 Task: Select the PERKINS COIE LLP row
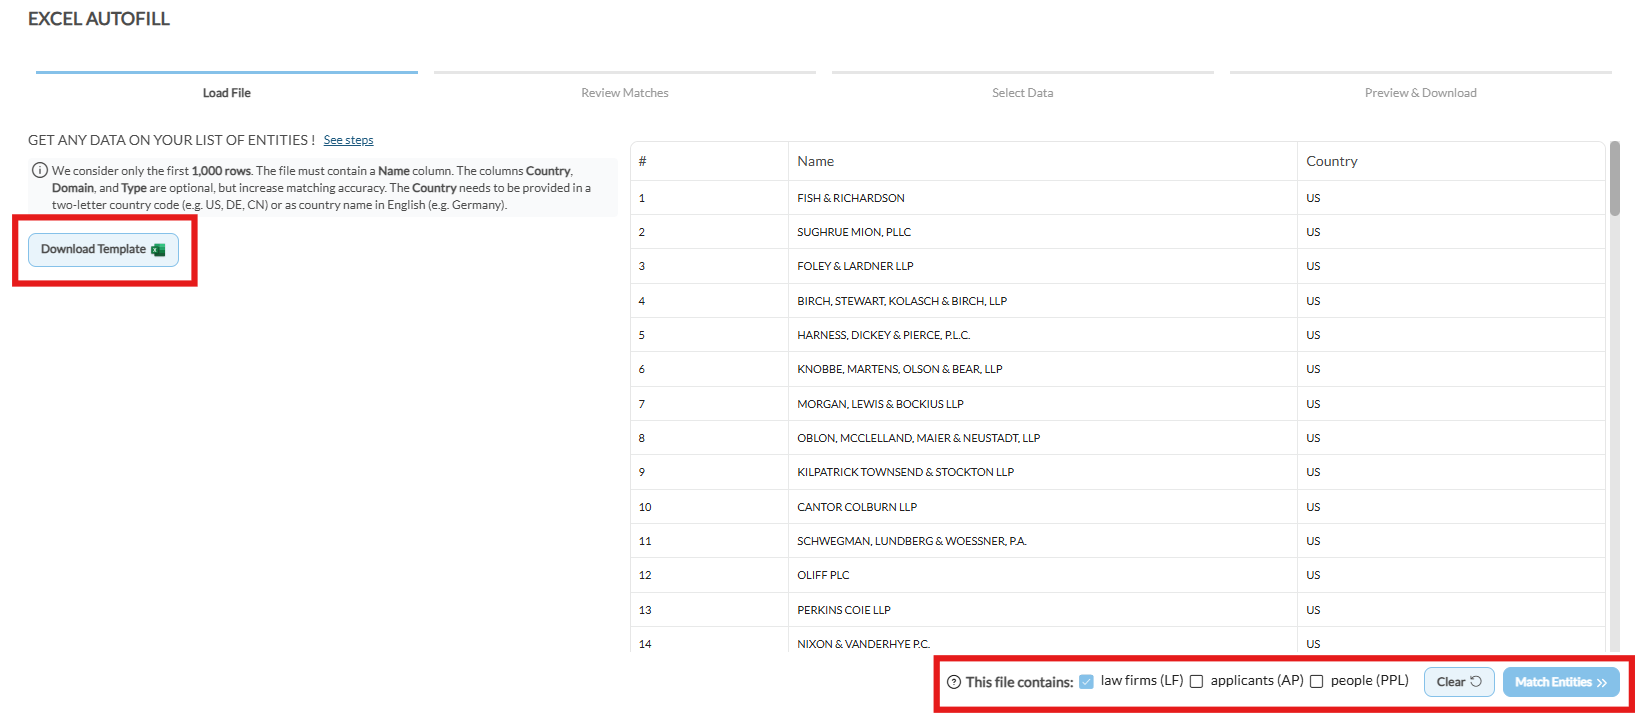coord(1118,610)
